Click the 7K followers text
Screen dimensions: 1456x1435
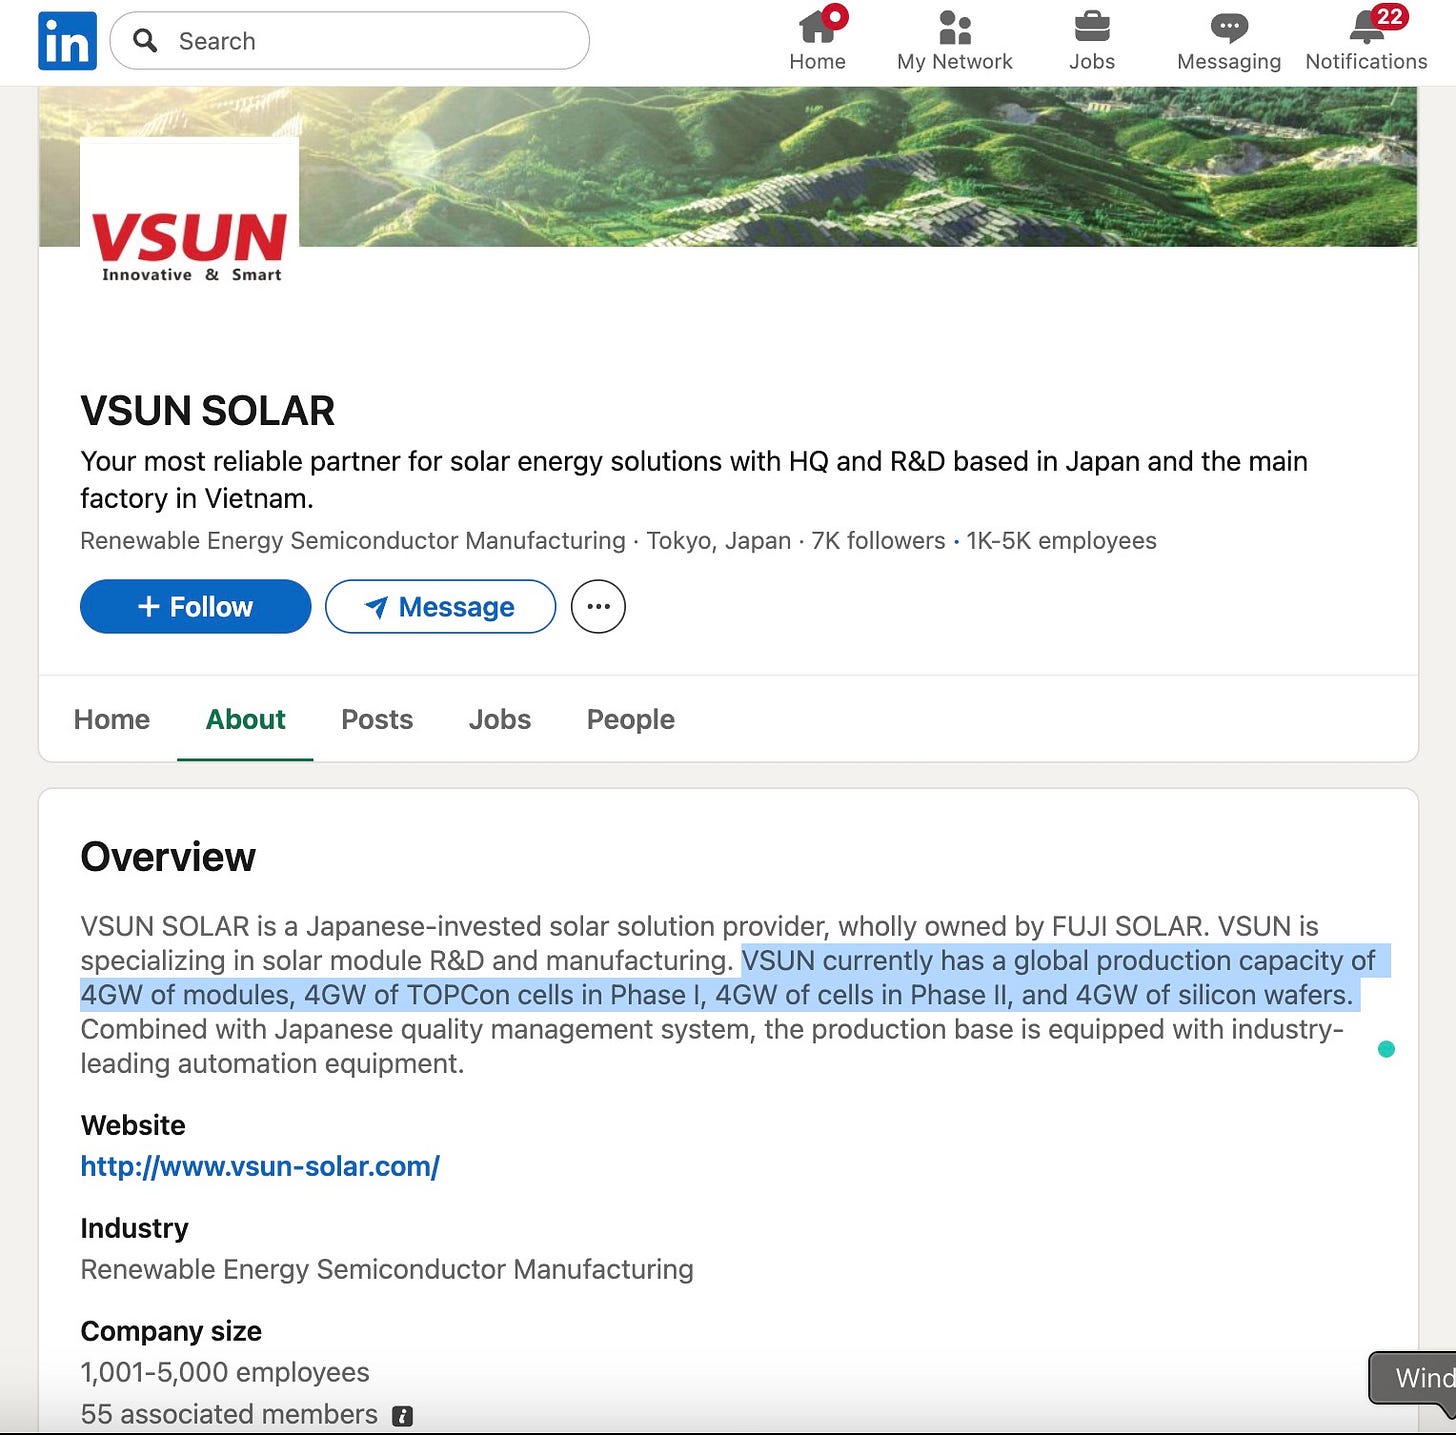878,541
